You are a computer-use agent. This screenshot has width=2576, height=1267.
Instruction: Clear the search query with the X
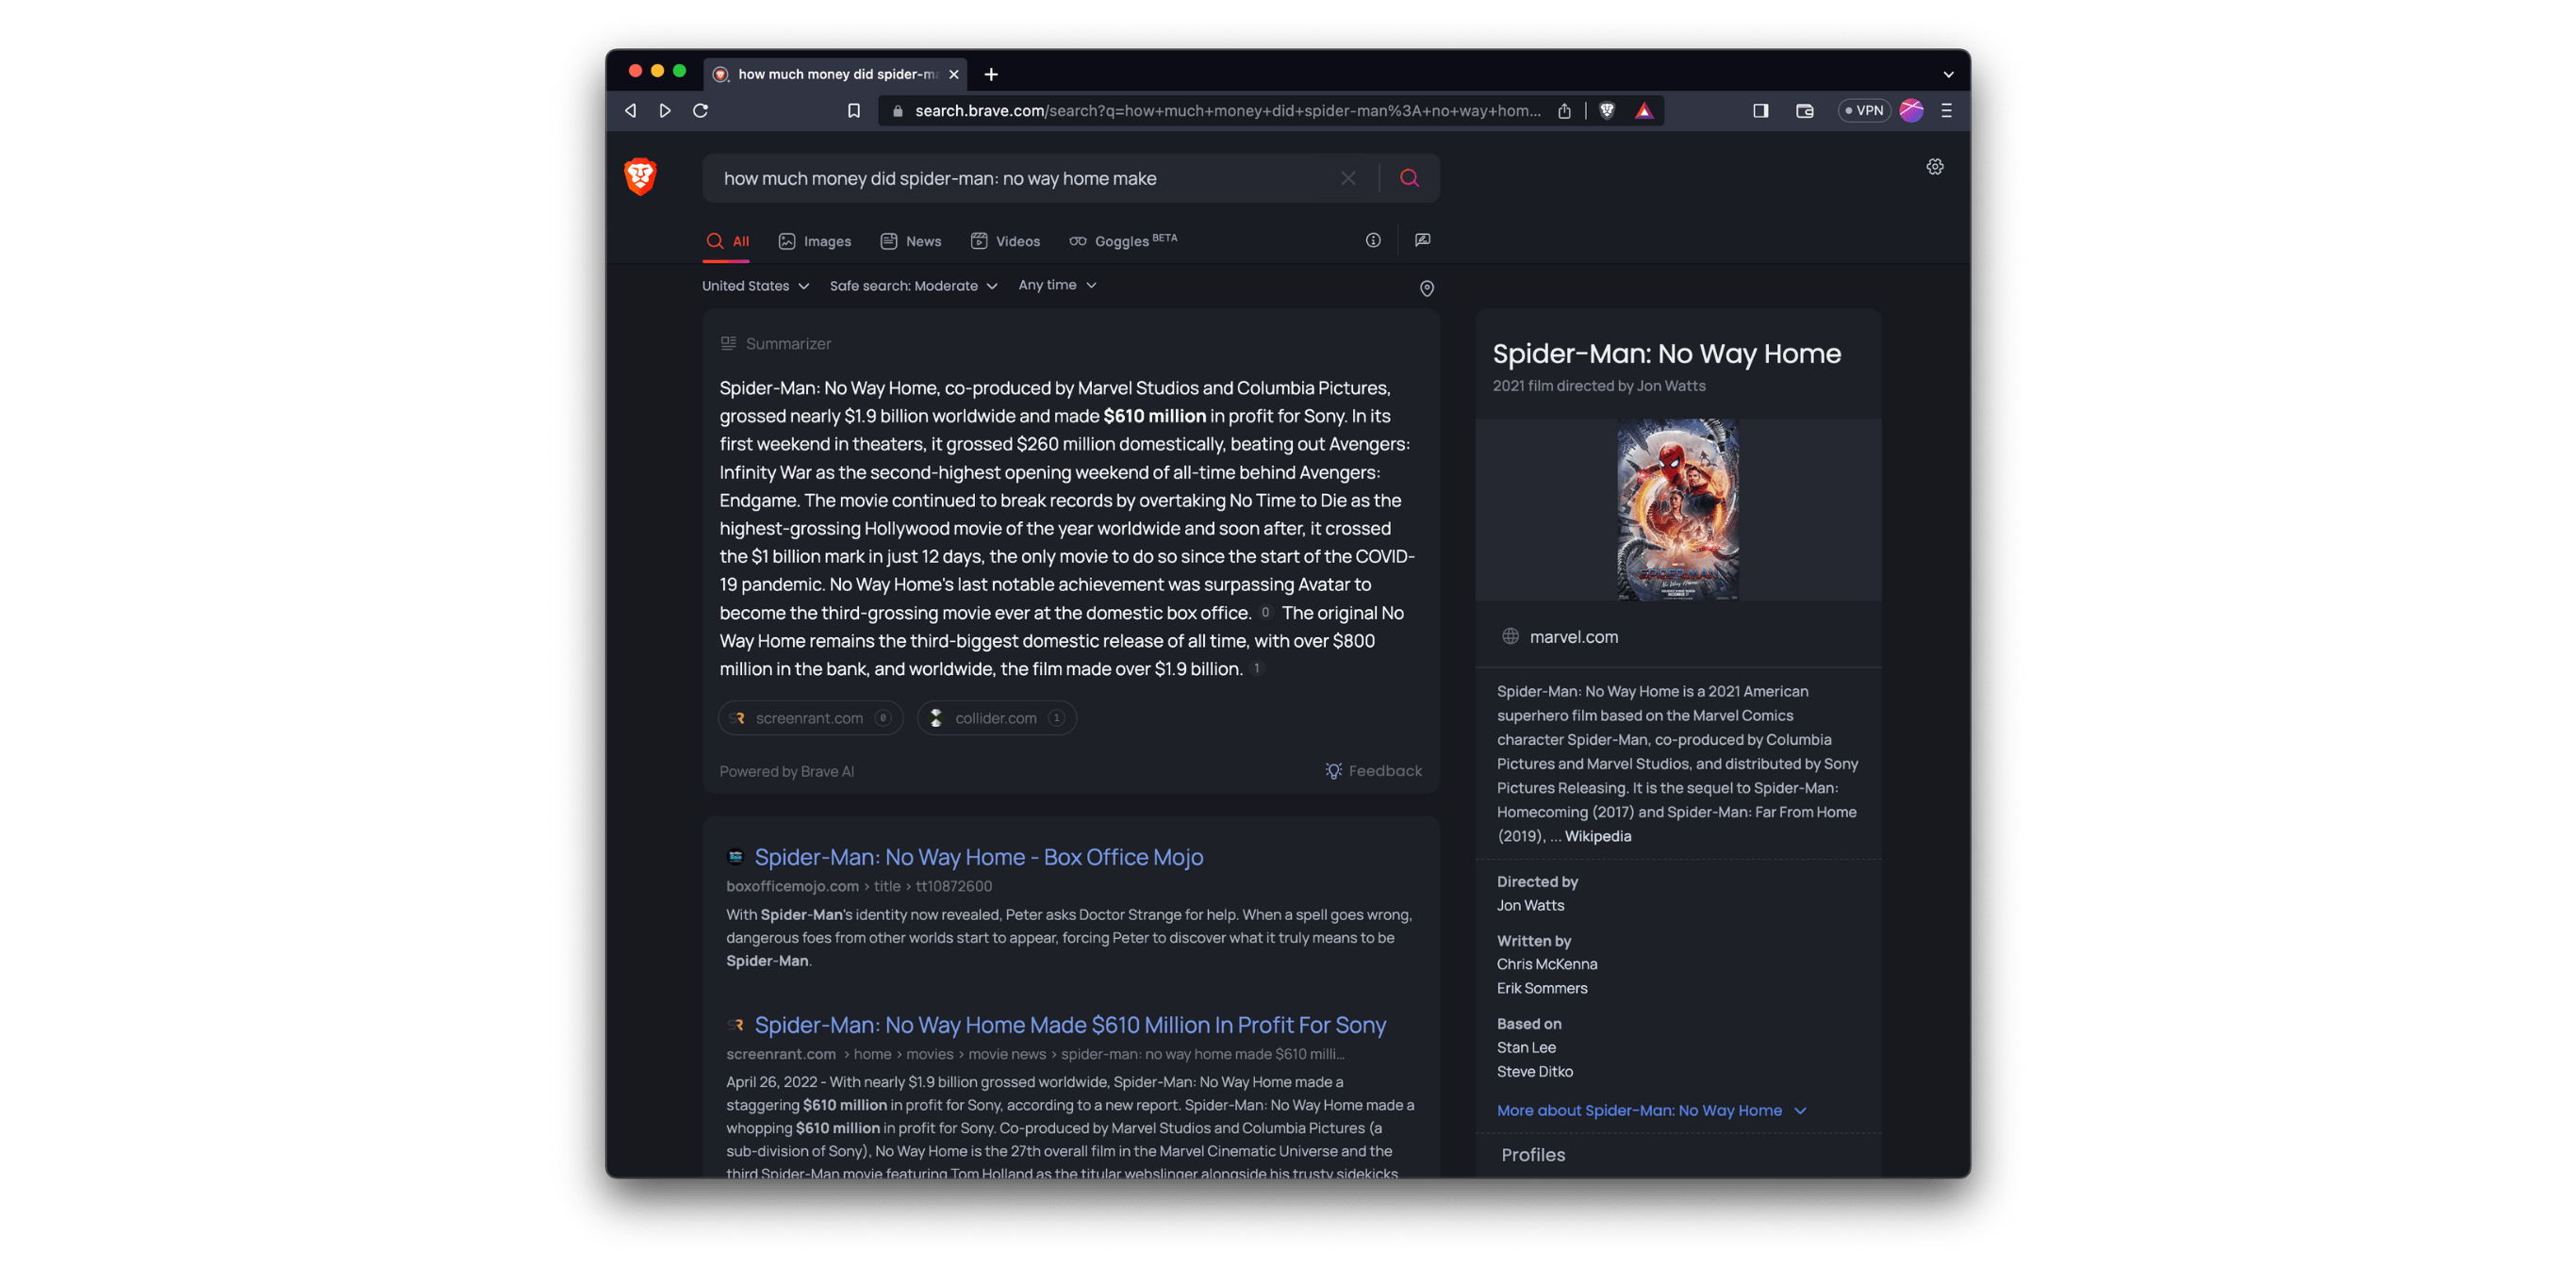click(x=1348, y=178)
